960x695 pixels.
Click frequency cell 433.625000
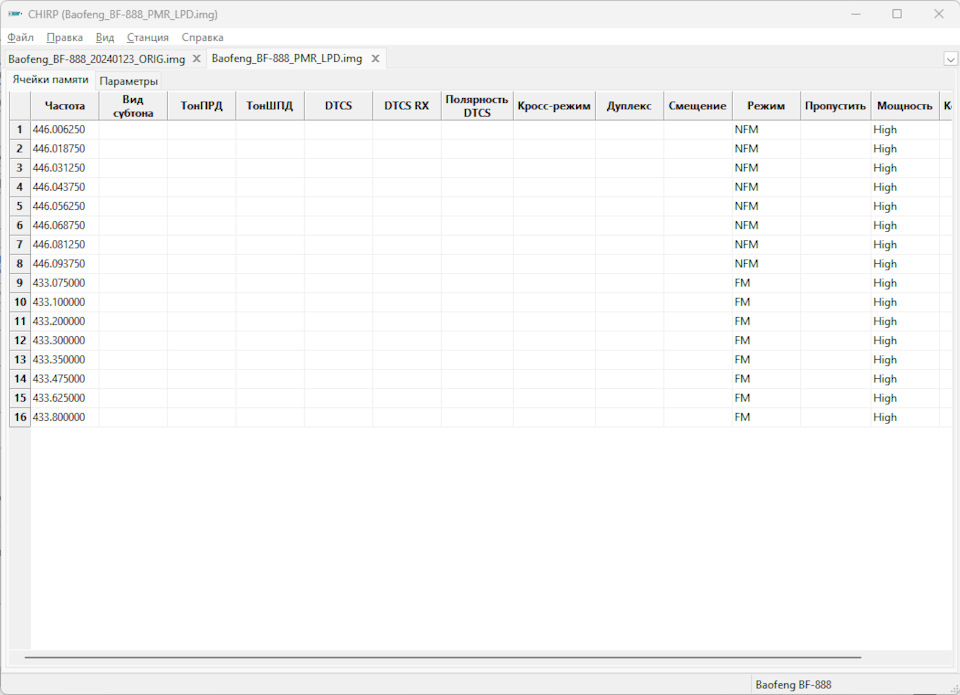64,398
